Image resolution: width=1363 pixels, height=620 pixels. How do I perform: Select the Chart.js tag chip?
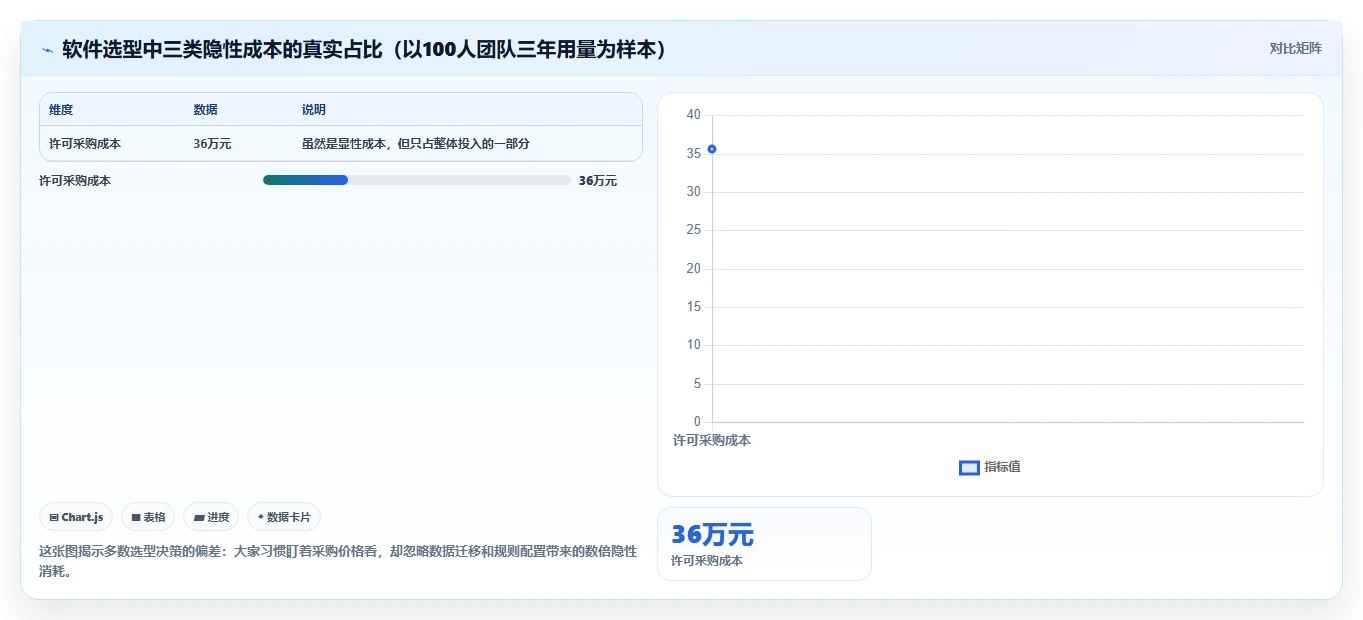[76, 517]
